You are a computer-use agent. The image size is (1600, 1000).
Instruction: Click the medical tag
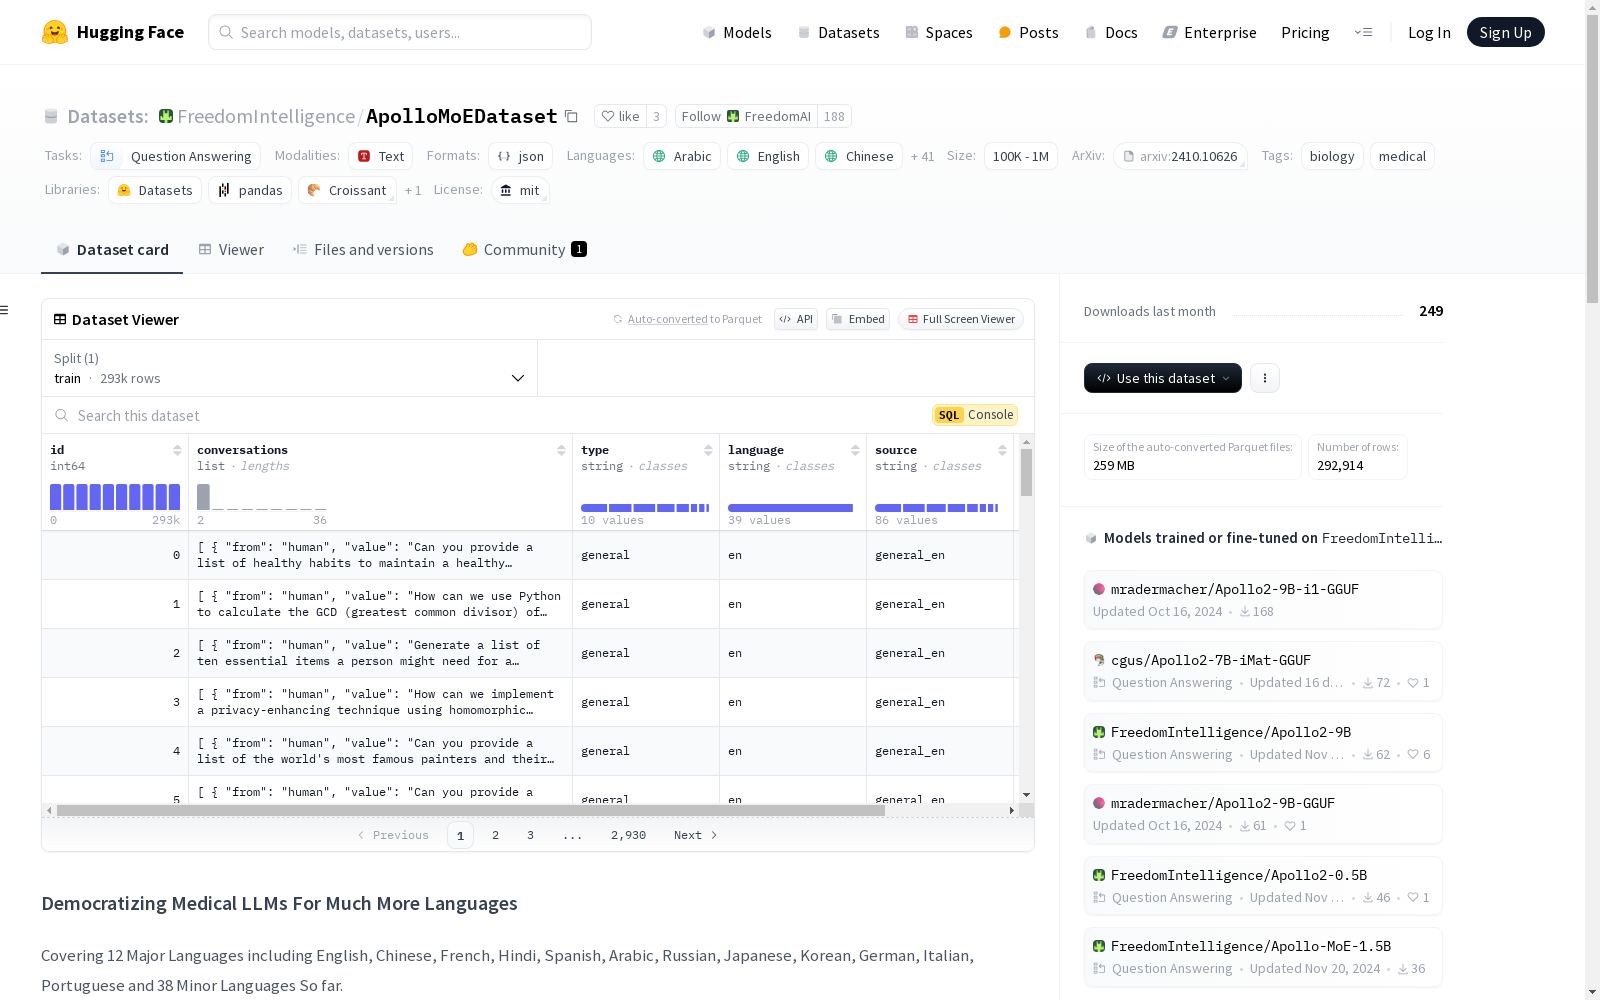[x=1402, y=156]
